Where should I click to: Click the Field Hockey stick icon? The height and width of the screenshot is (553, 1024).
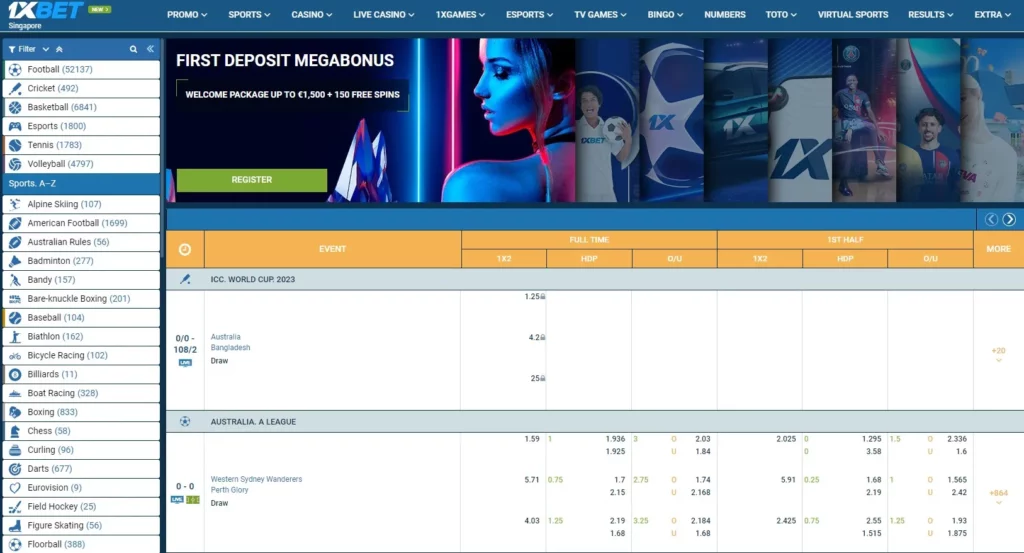[x=15, y=507]
